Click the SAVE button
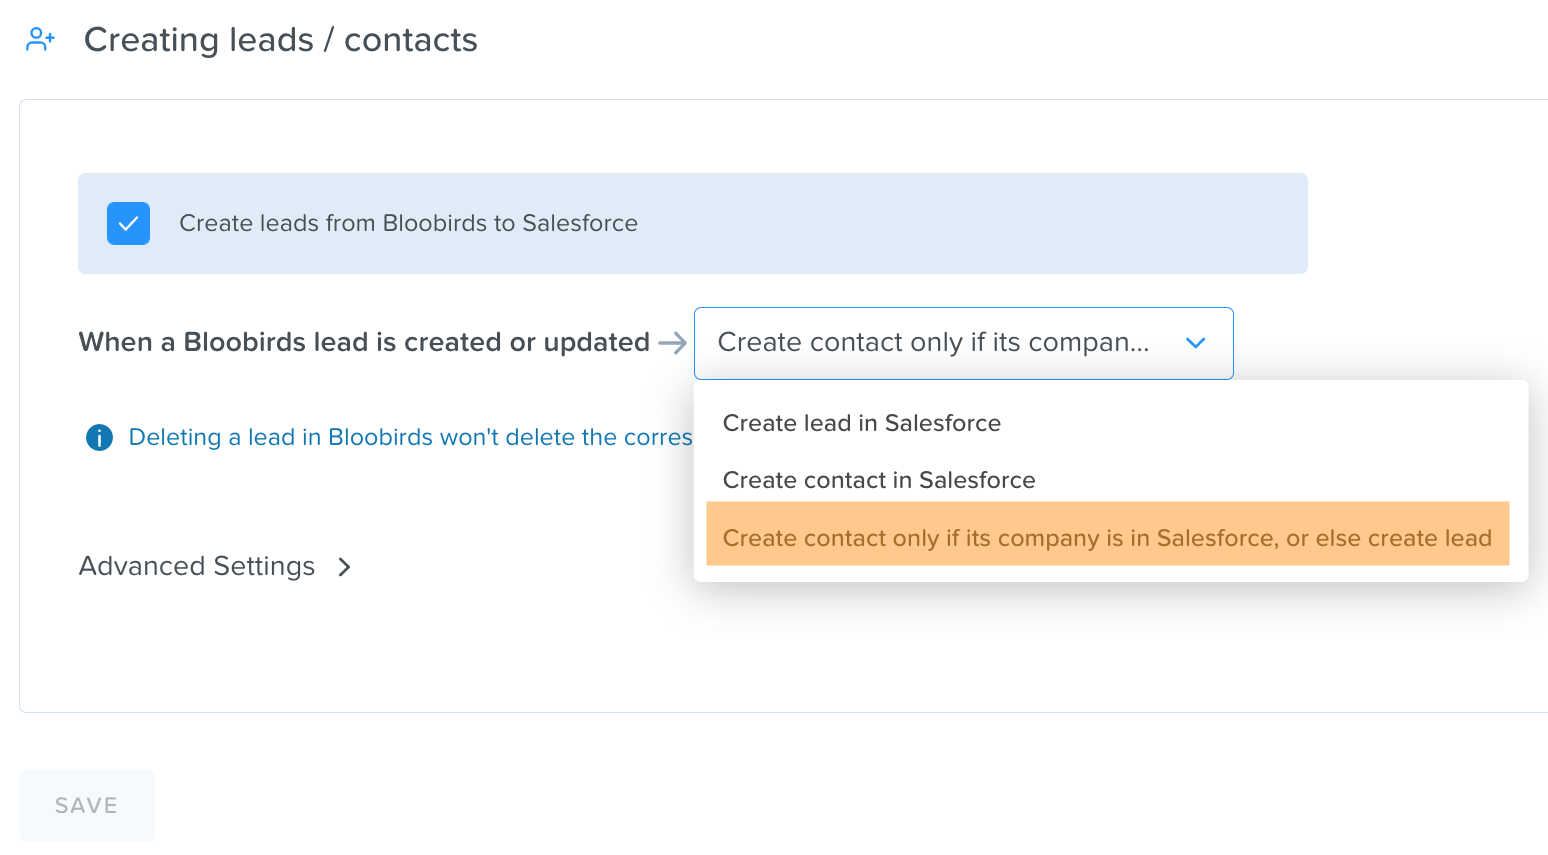Screen dimensions: 1548x855 87,806
